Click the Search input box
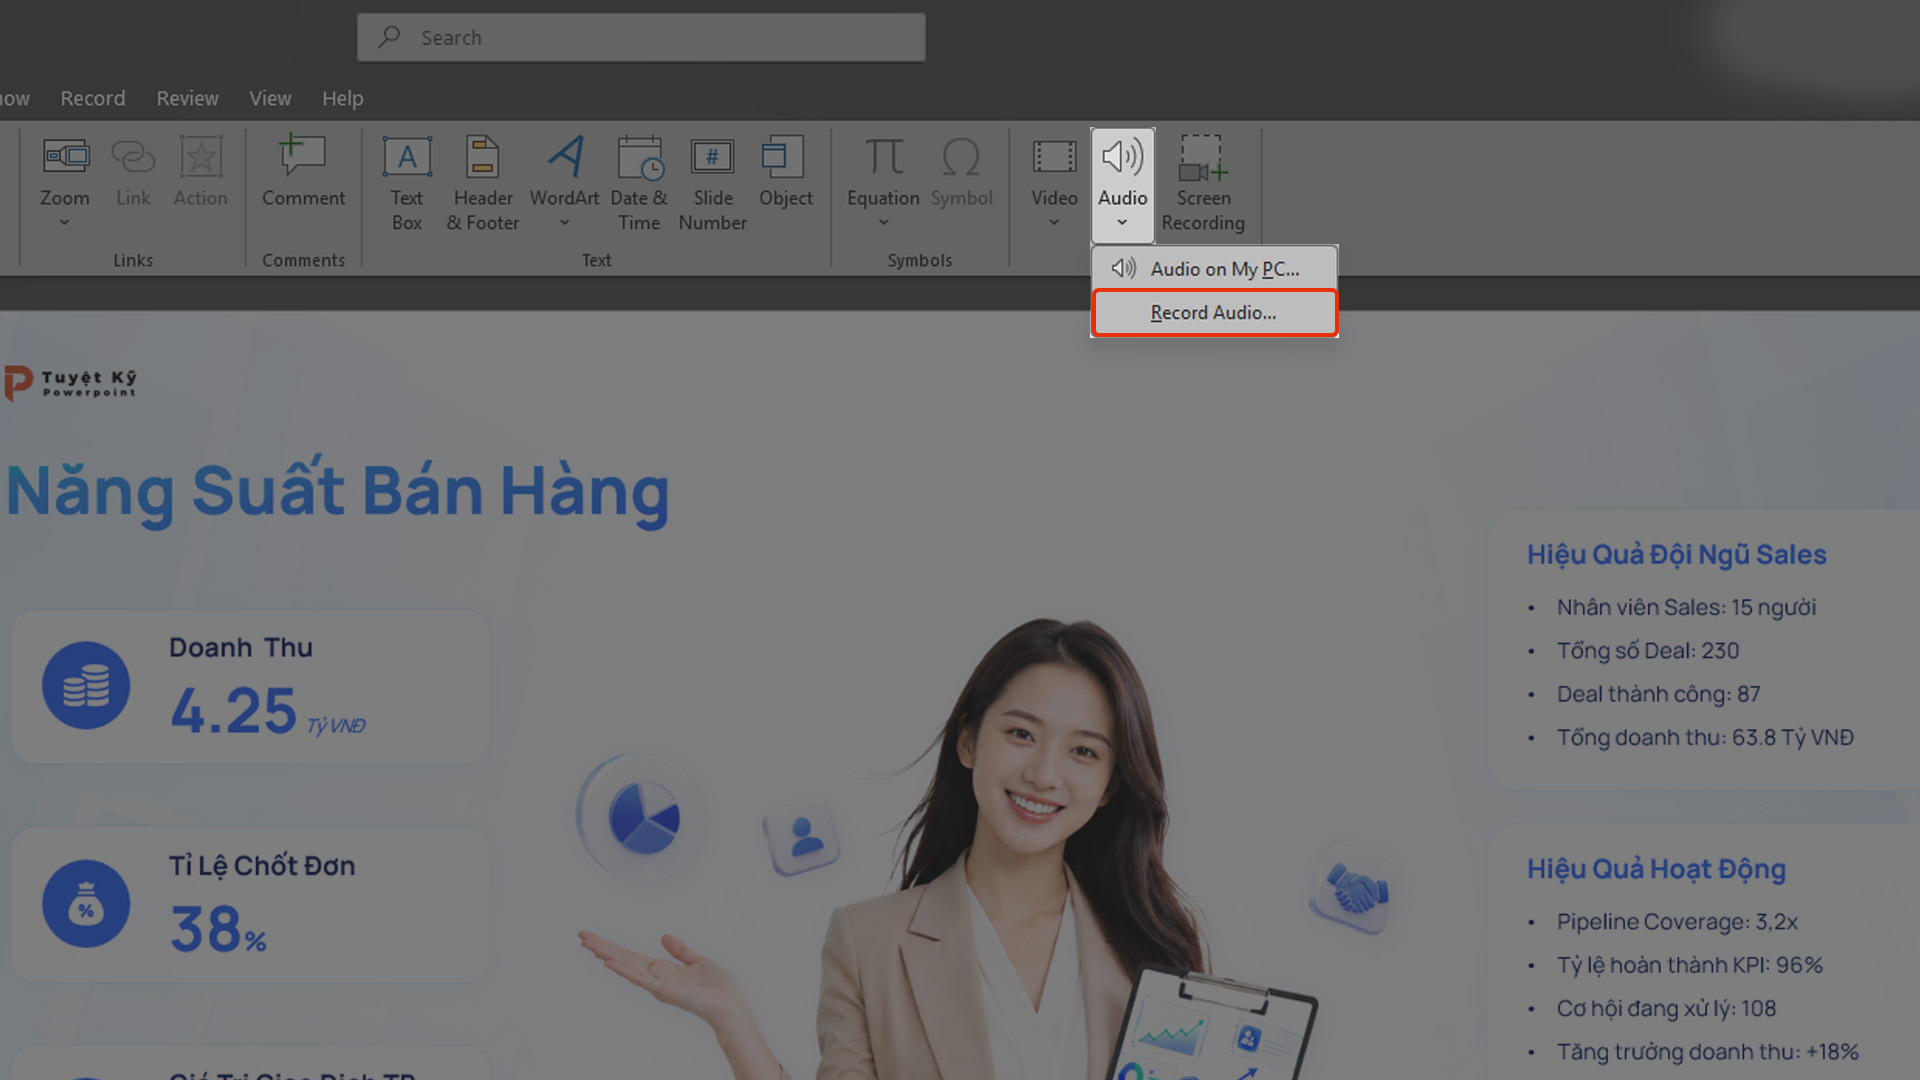 [641, 38]
